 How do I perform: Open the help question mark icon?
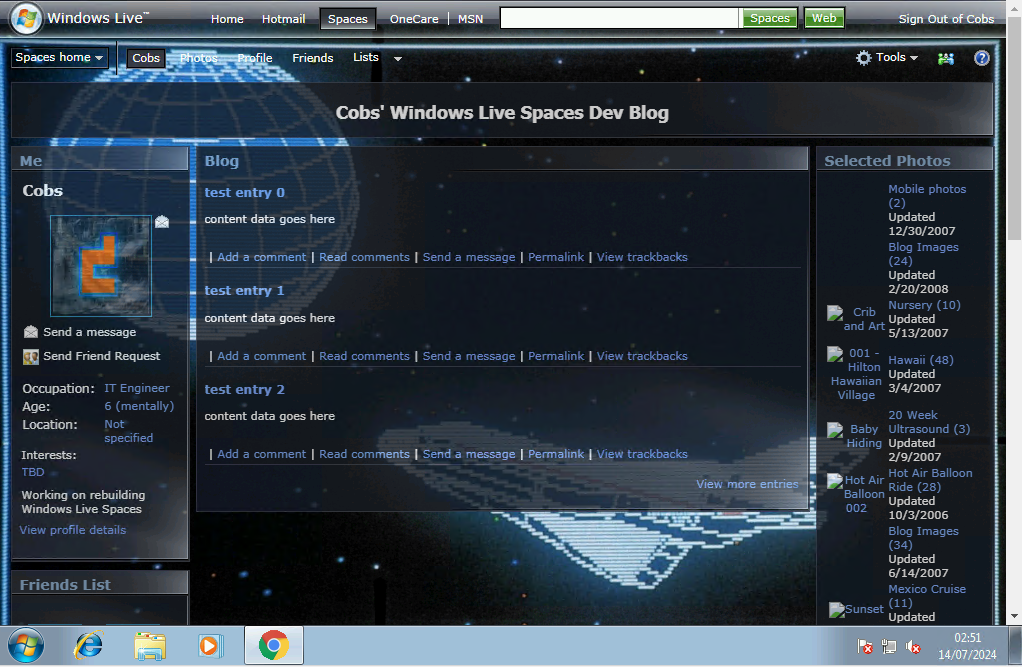pyautogui.click(x=982, y=58)
